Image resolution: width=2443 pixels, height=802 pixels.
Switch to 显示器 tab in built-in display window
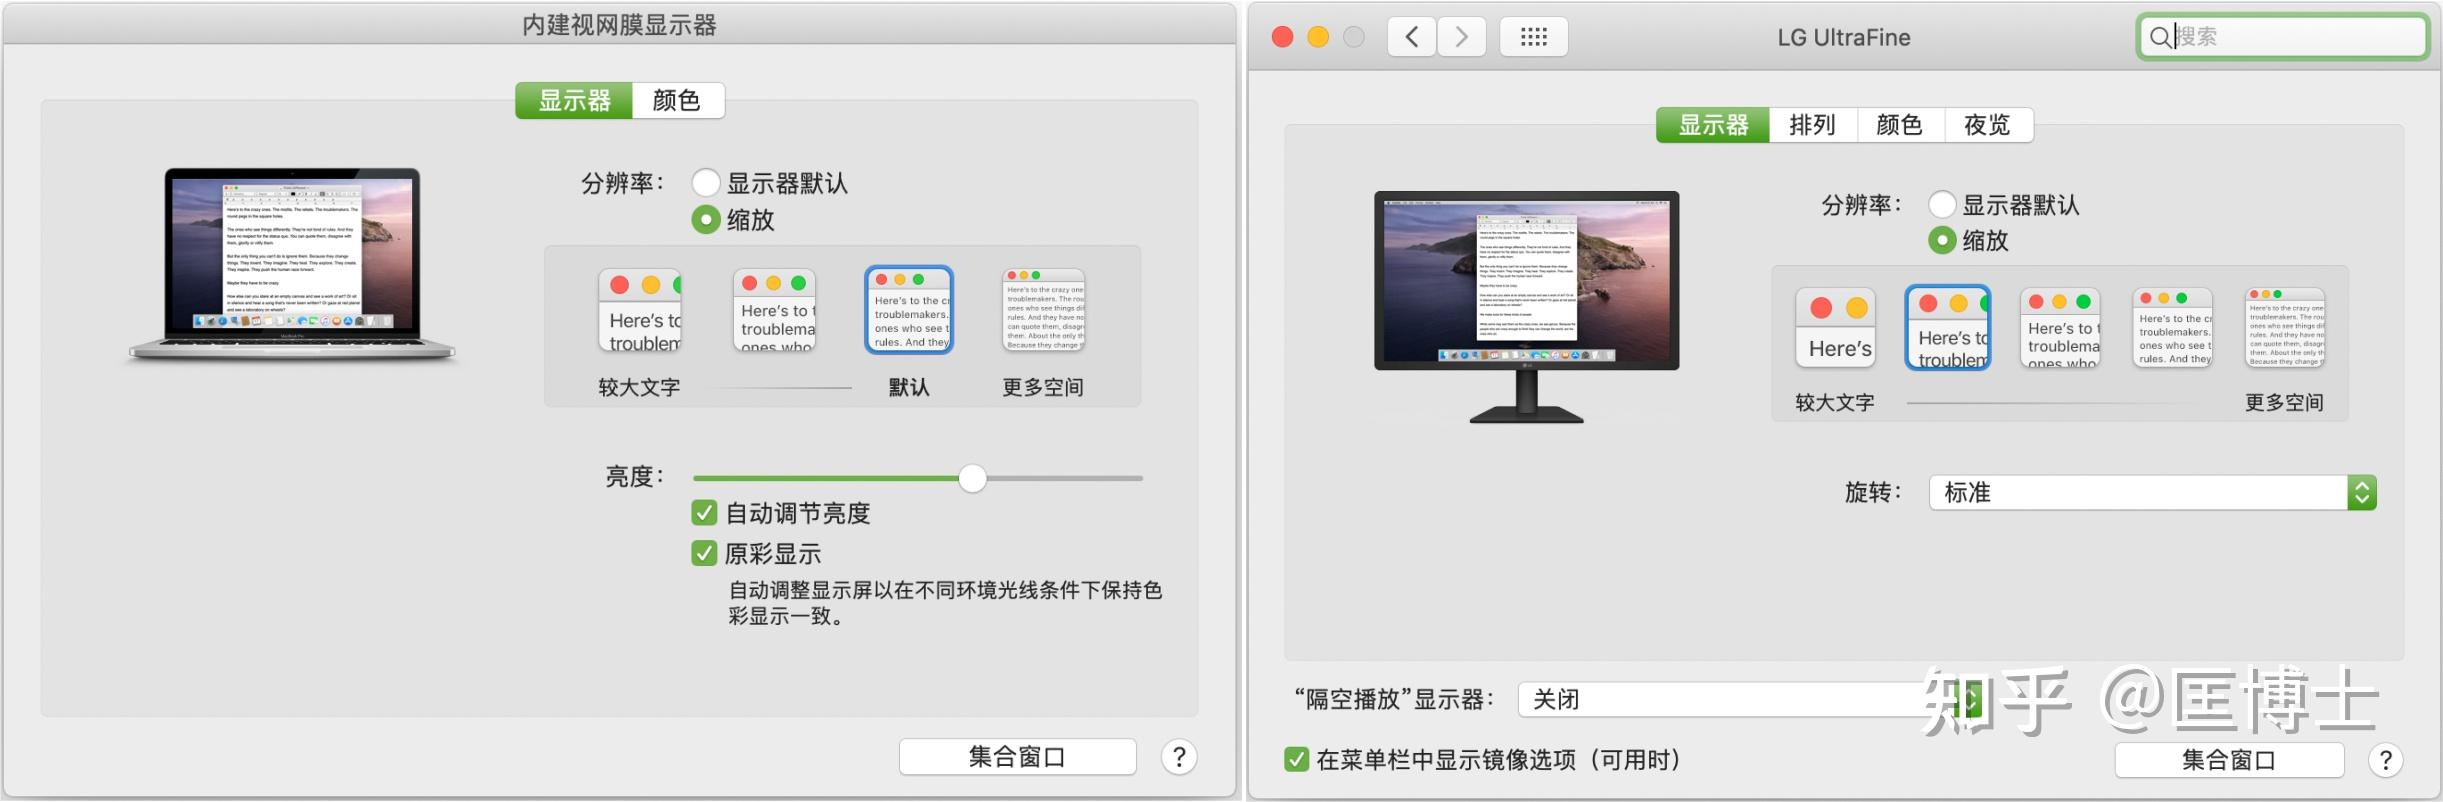574,100
